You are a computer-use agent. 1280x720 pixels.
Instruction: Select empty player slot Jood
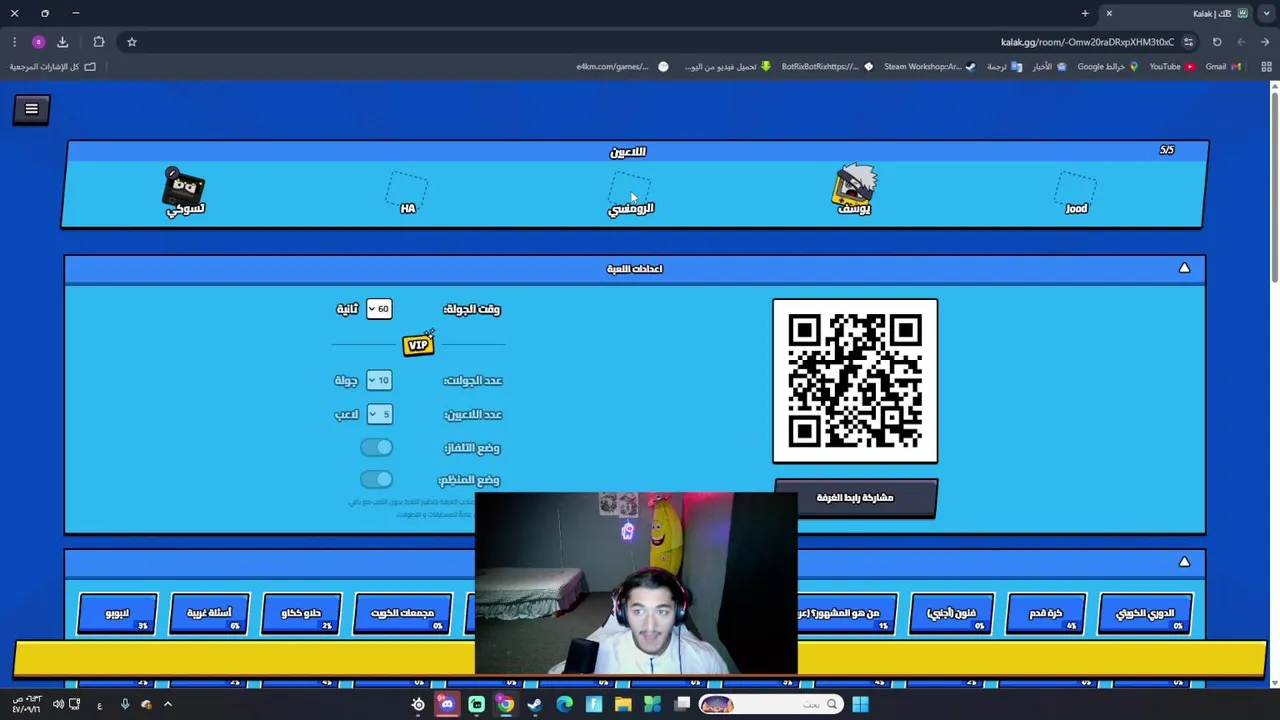[x=1076, y=193]
